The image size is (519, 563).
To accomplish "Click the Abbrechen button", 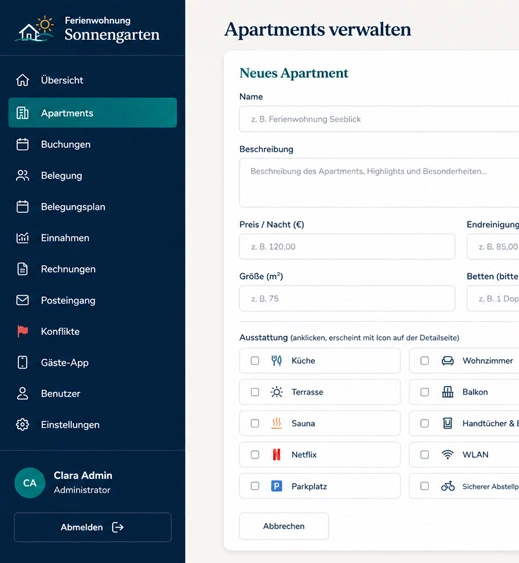I will pos(284,526).
